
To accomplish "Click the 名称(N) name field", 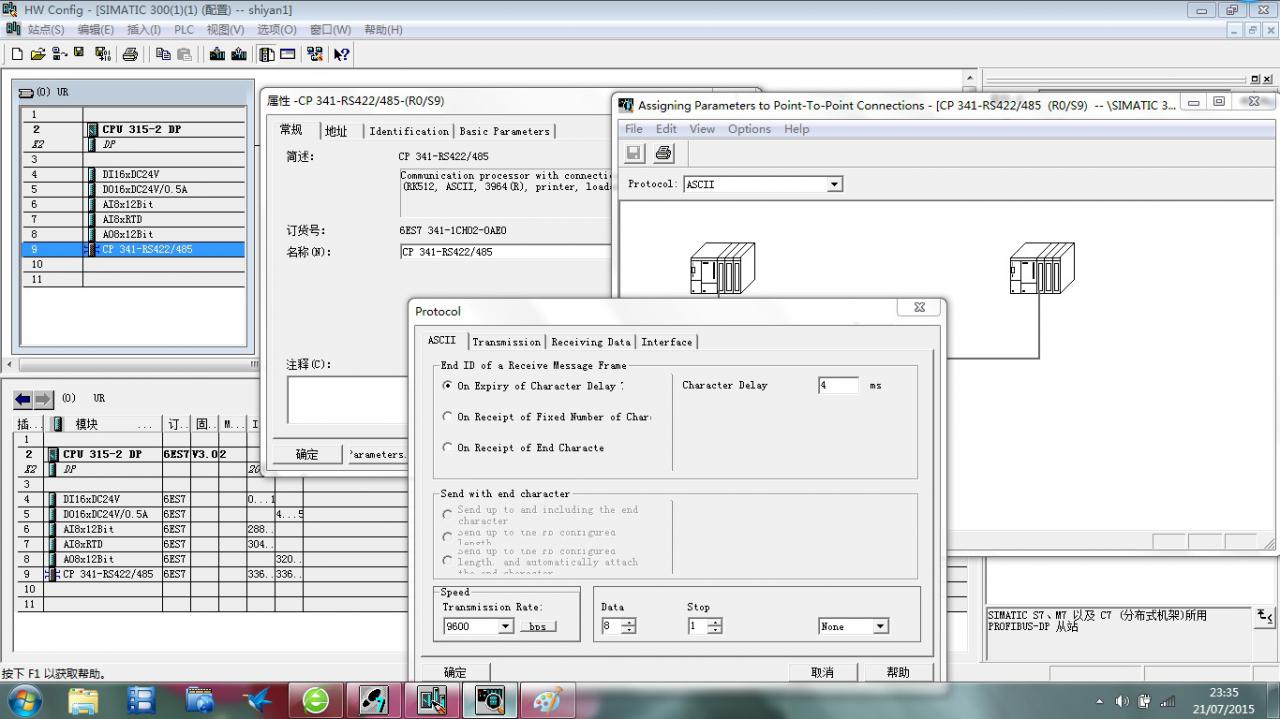I will tap(505, 252).
